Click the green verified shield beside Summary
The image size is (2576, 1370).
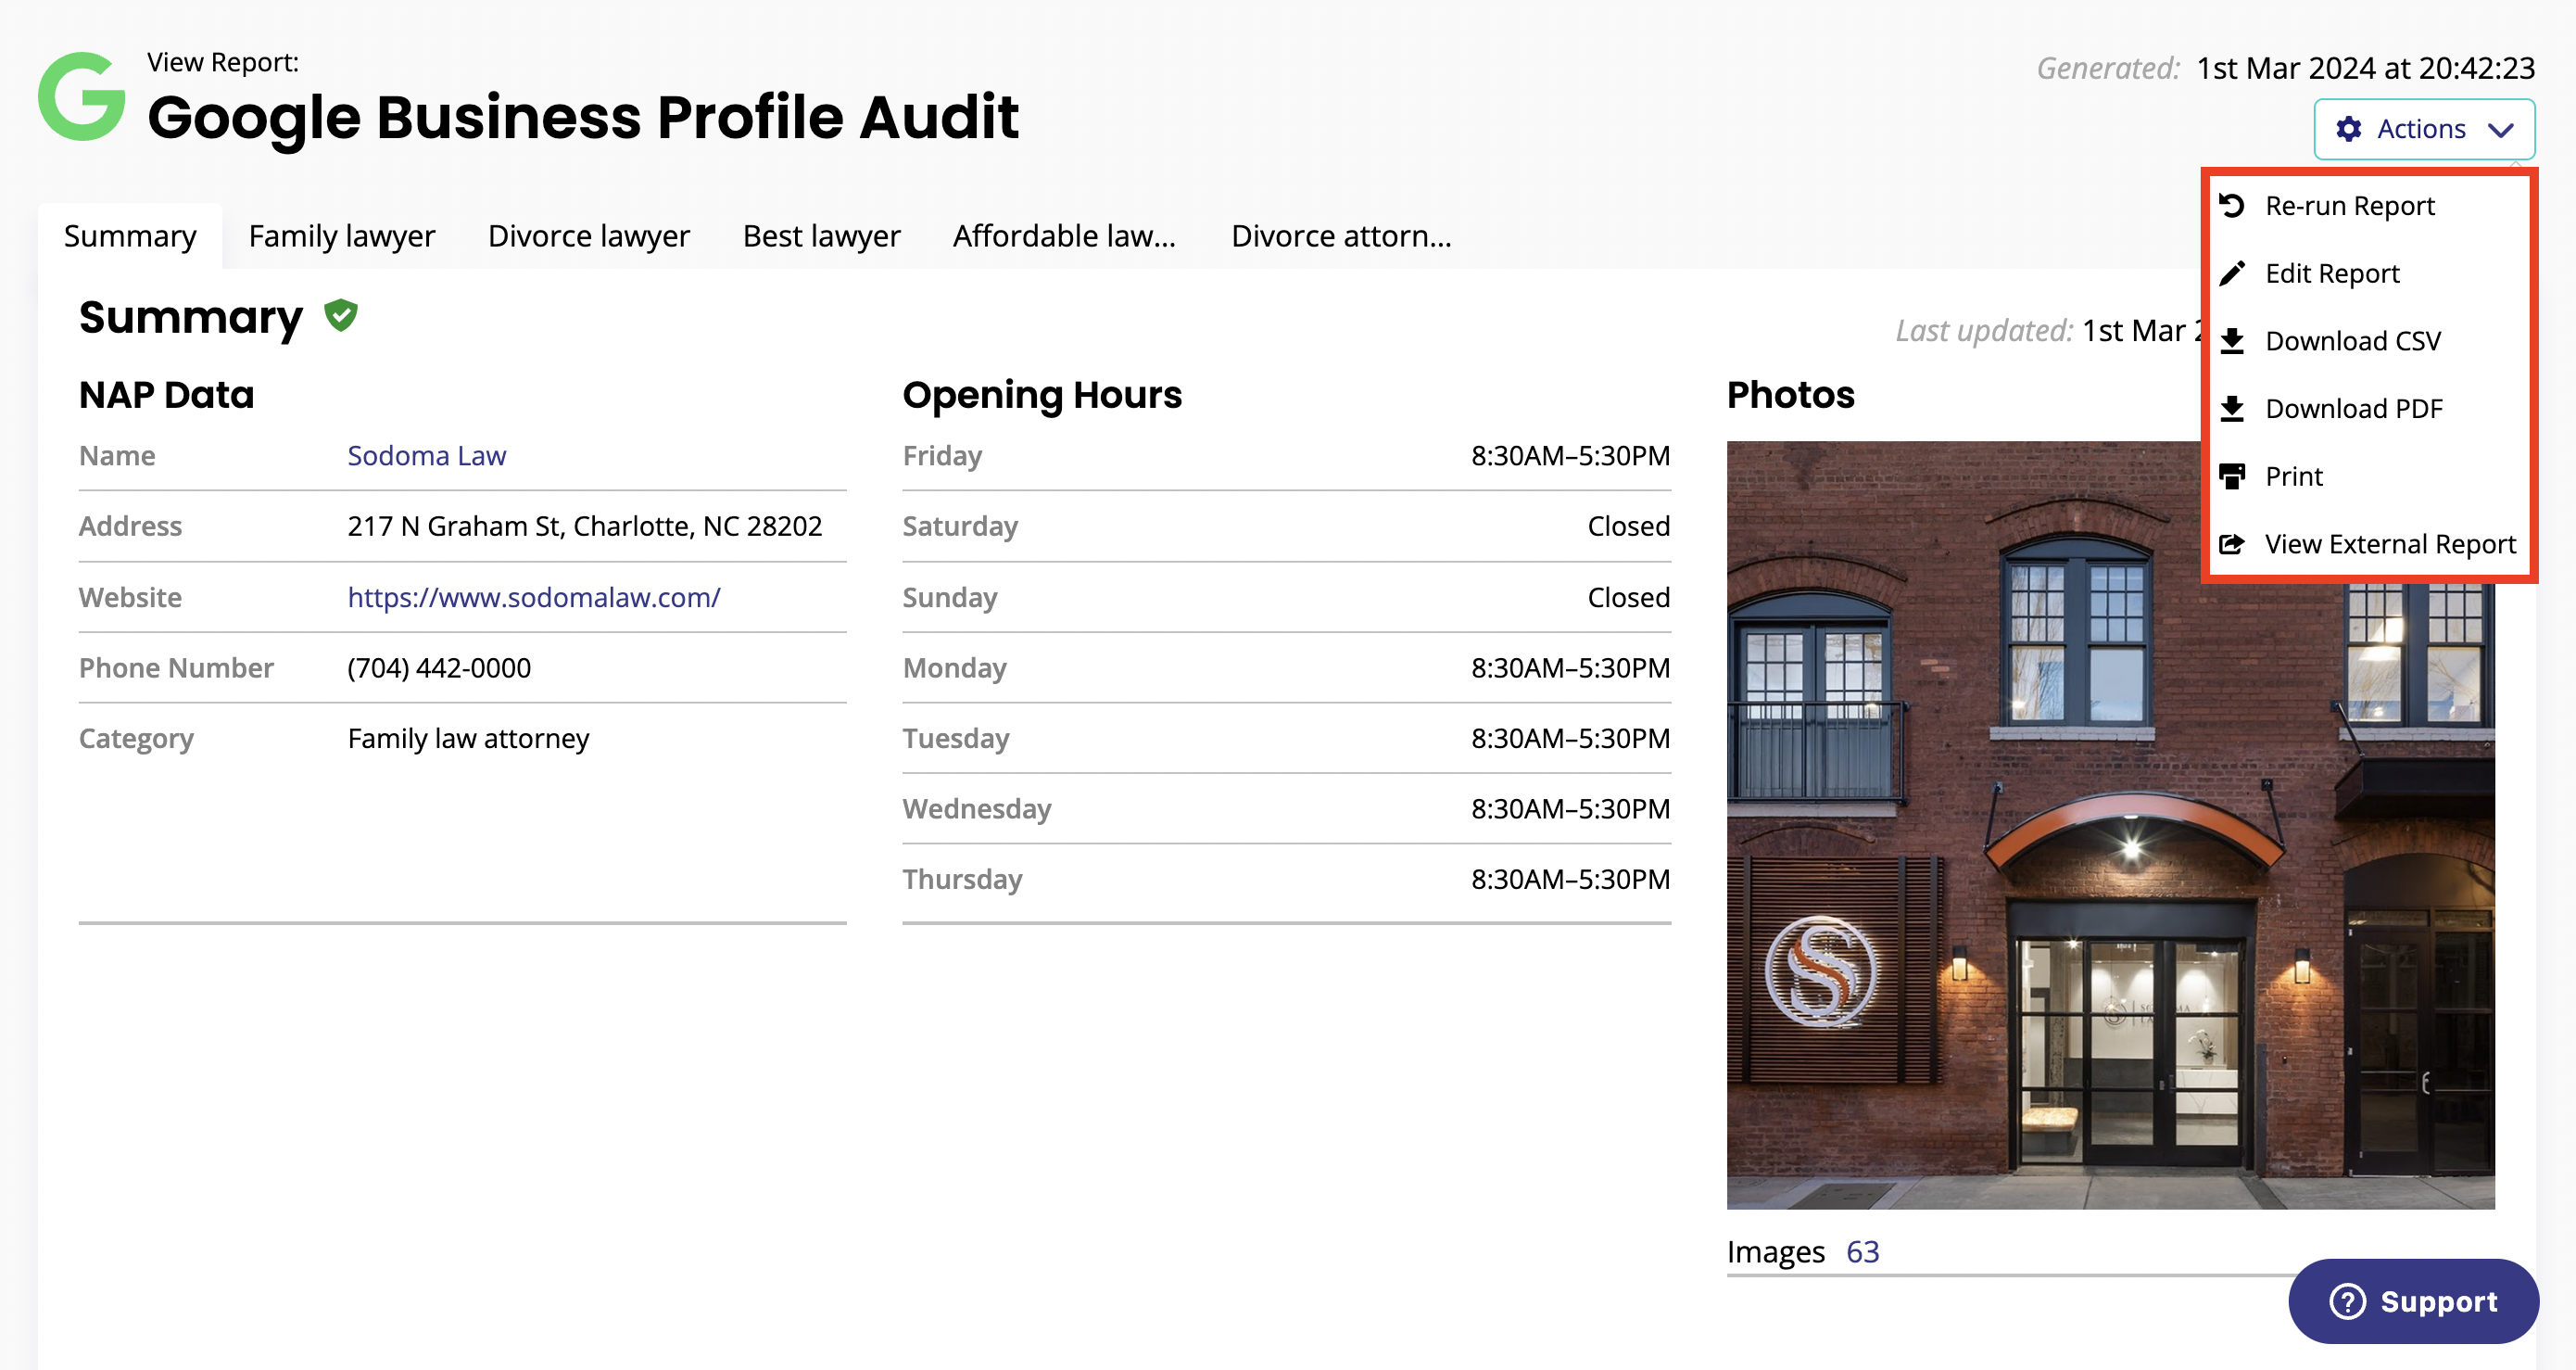(x=341, y=315)
